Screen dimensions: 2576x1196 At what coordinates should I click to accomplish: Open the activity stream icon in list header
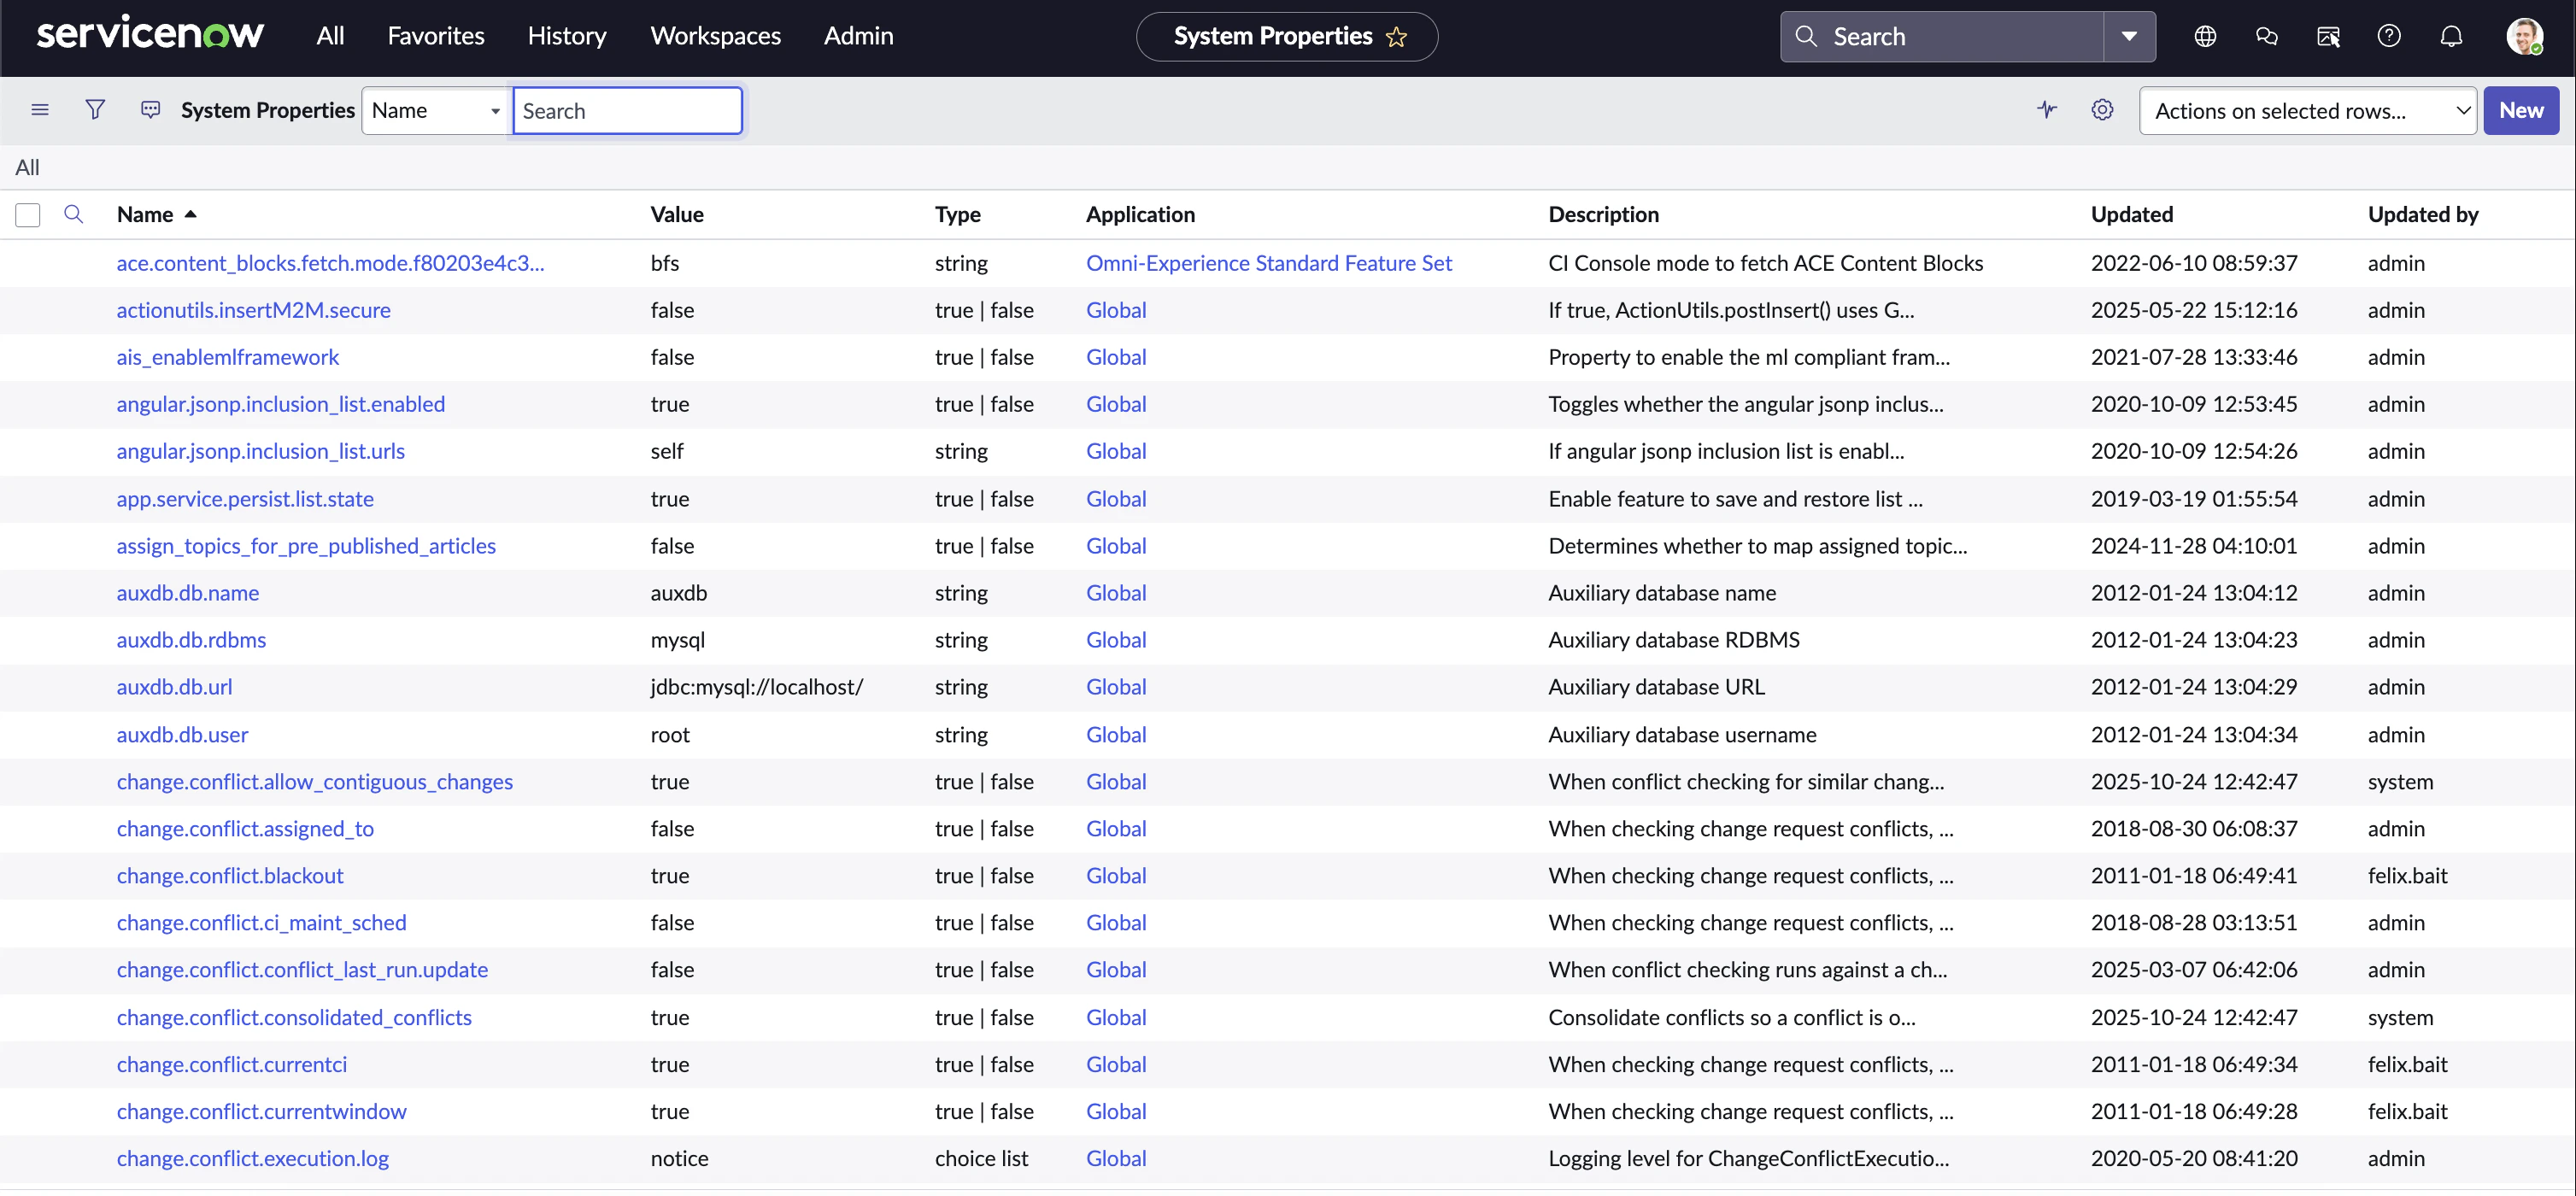click(2047, 110)
